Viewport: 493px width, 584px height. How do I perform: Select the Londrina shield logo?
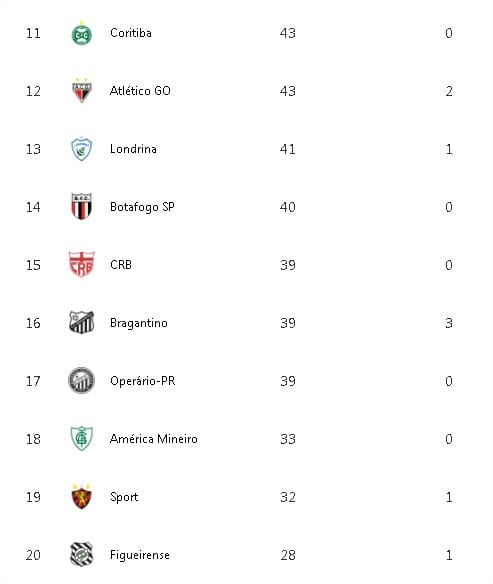tap(82, 149)
